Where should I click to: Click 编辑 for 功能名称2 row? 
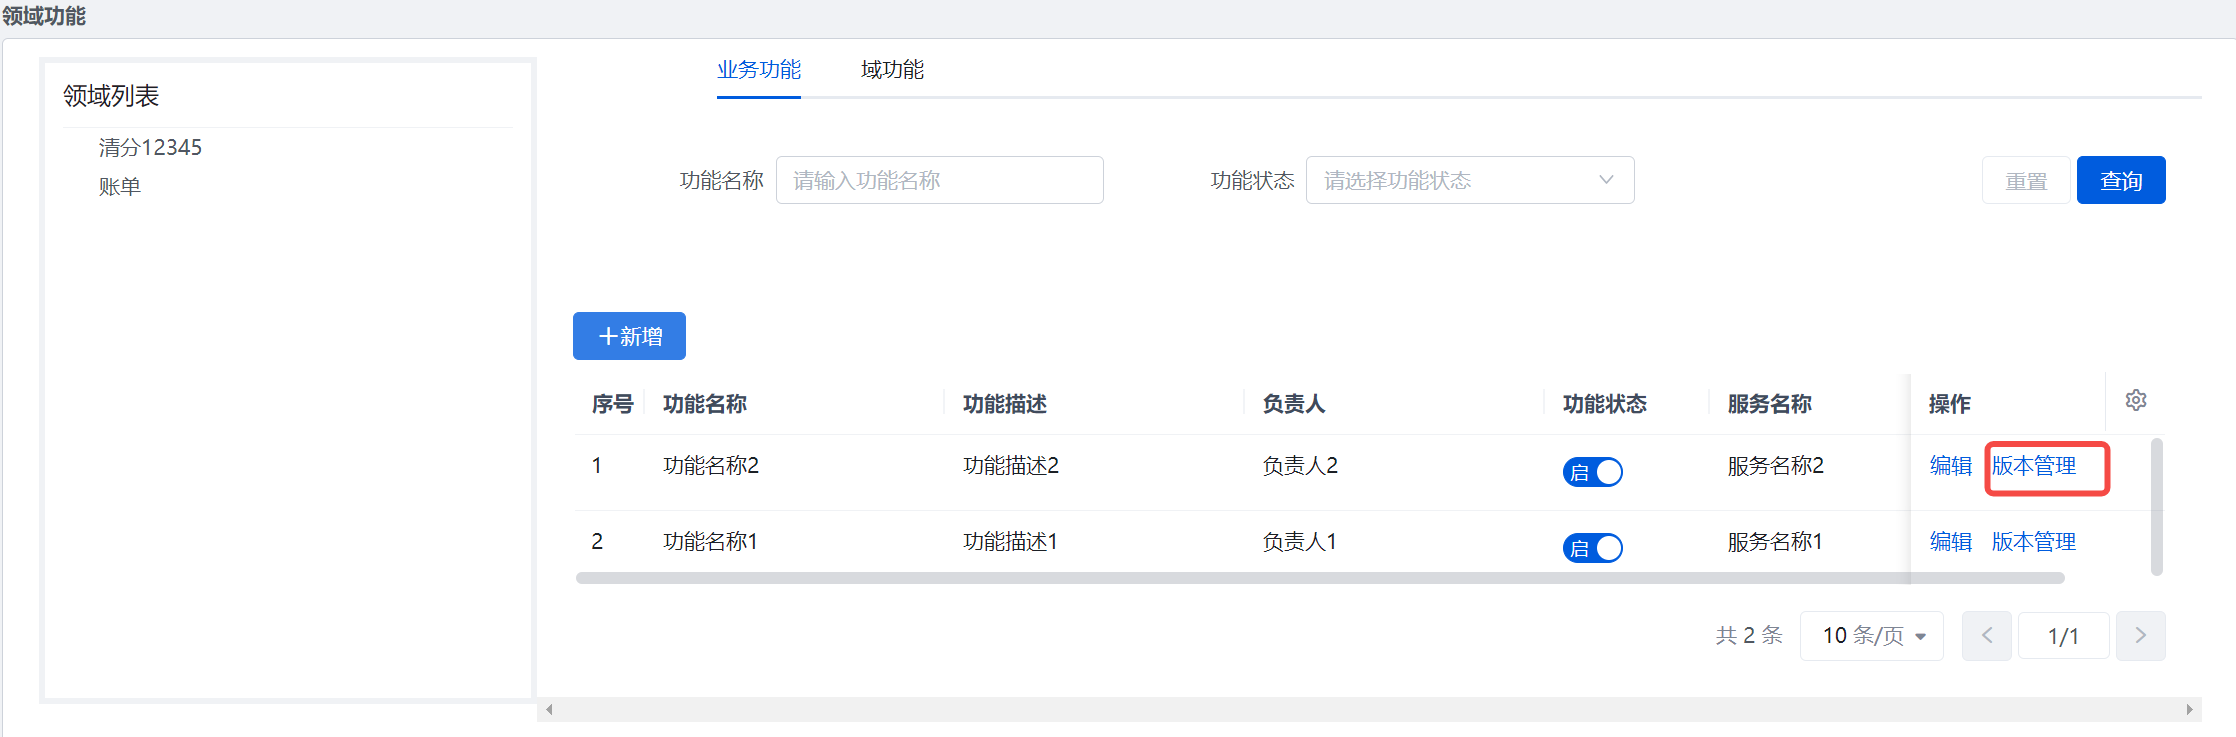pyautogui.click(x=1951, y=466)
